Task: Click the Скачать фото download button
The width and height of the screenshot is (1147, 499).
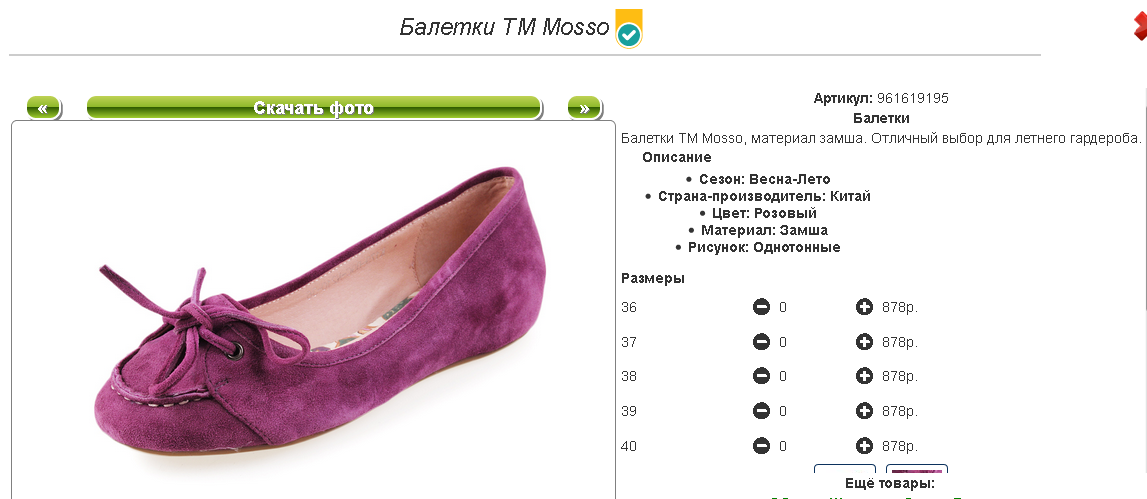Action: point(313,108)
